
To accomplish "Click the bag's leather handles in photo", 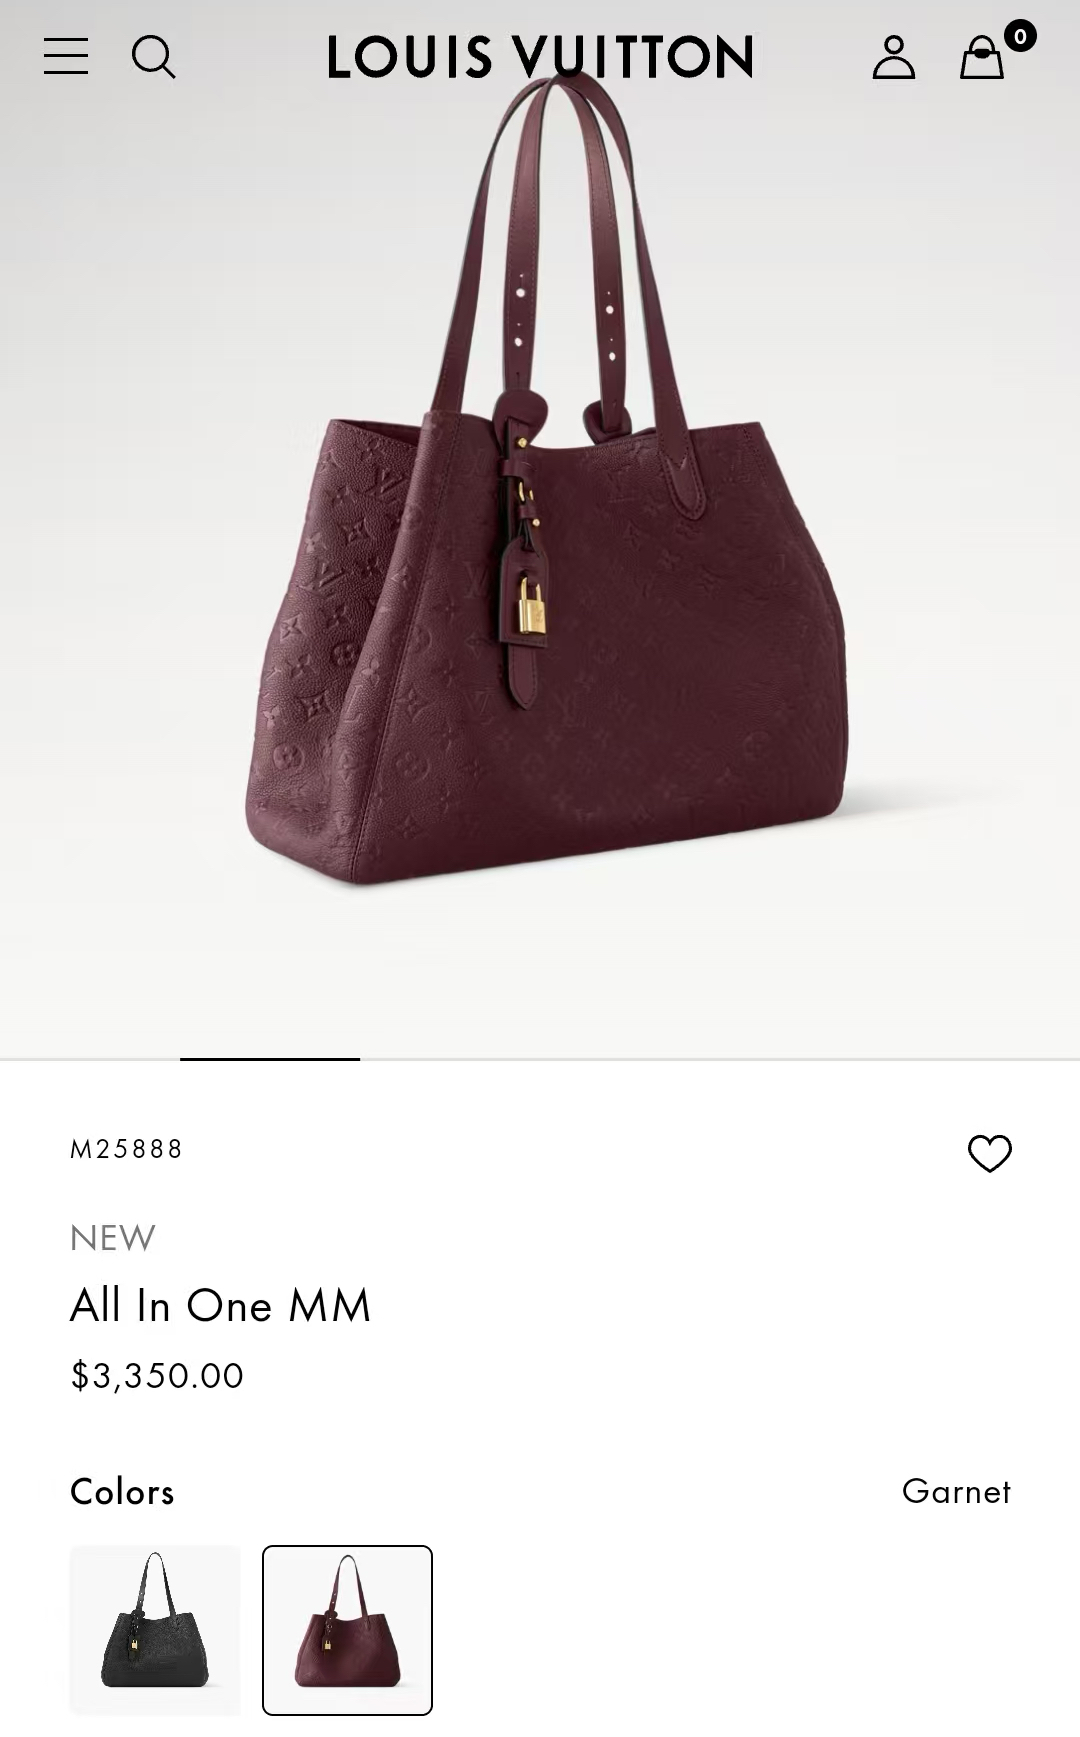I will tap(560, 250).
